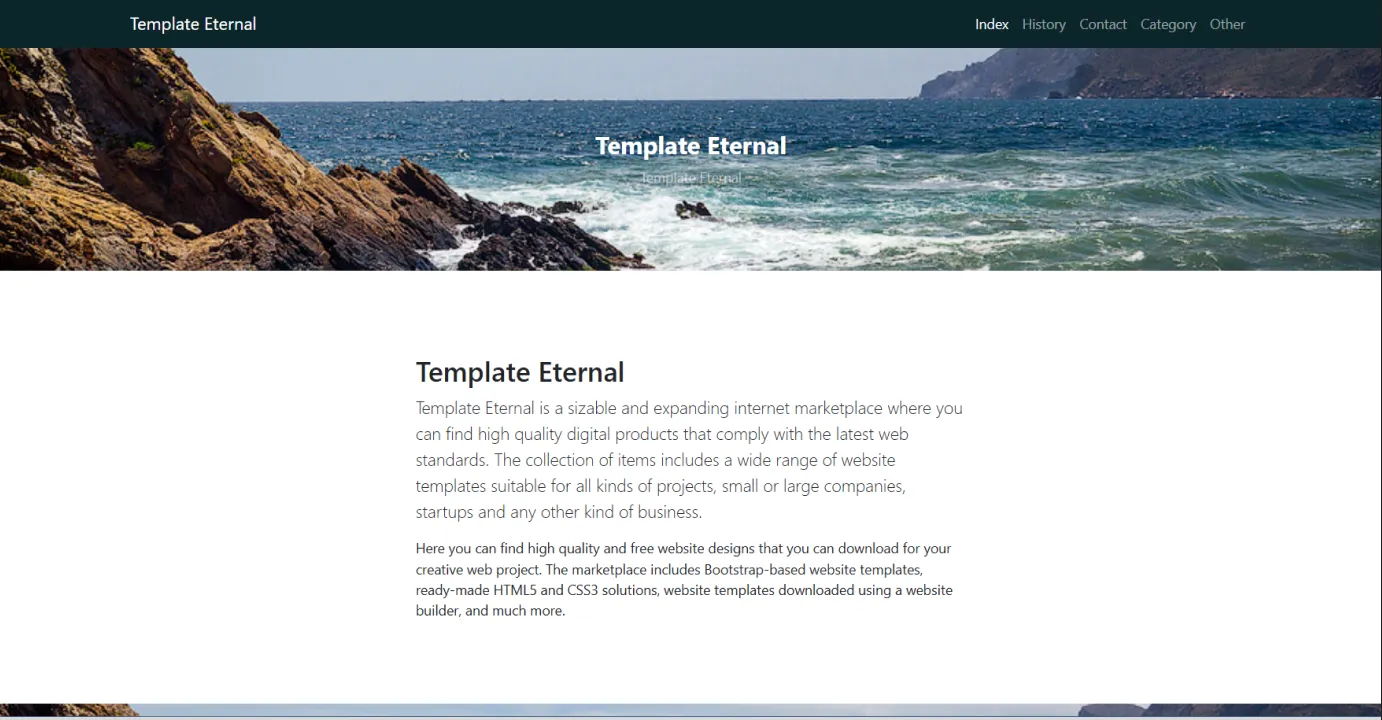Click the small dark rock in the surf
Viewport: 1382px width, 720px height.
[x=693, y=210]
